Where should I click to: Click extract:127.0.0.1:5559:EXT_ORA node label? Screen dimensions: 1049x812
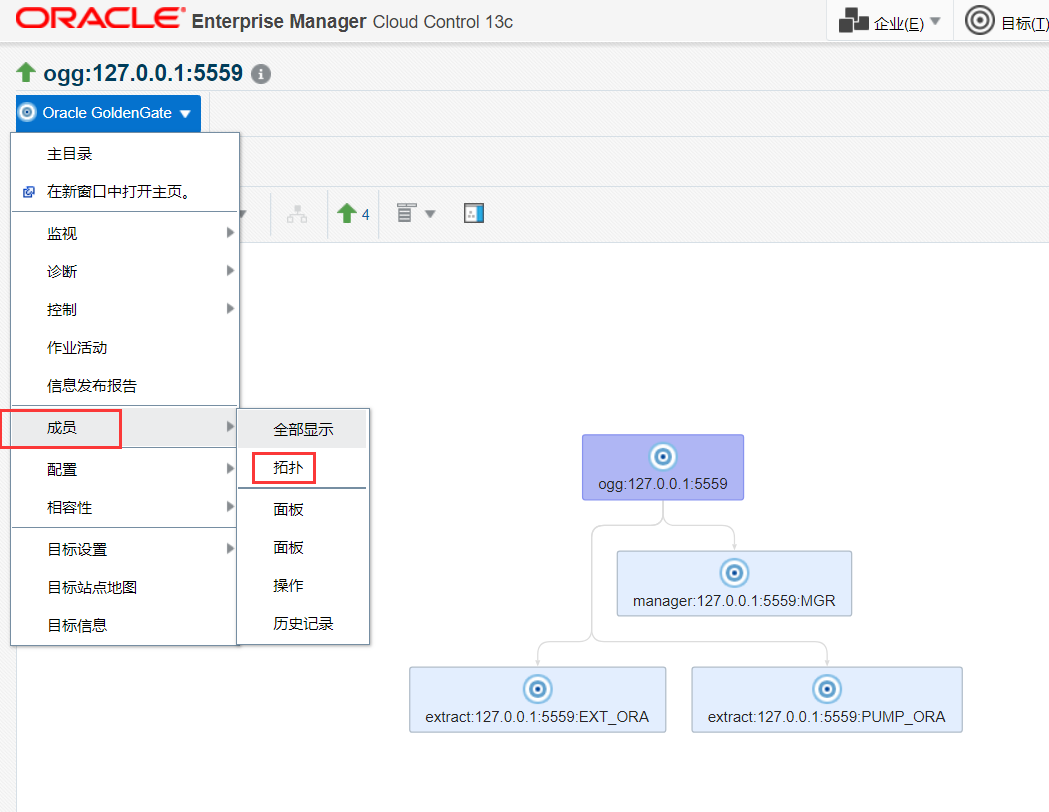[x=537, y=717]
